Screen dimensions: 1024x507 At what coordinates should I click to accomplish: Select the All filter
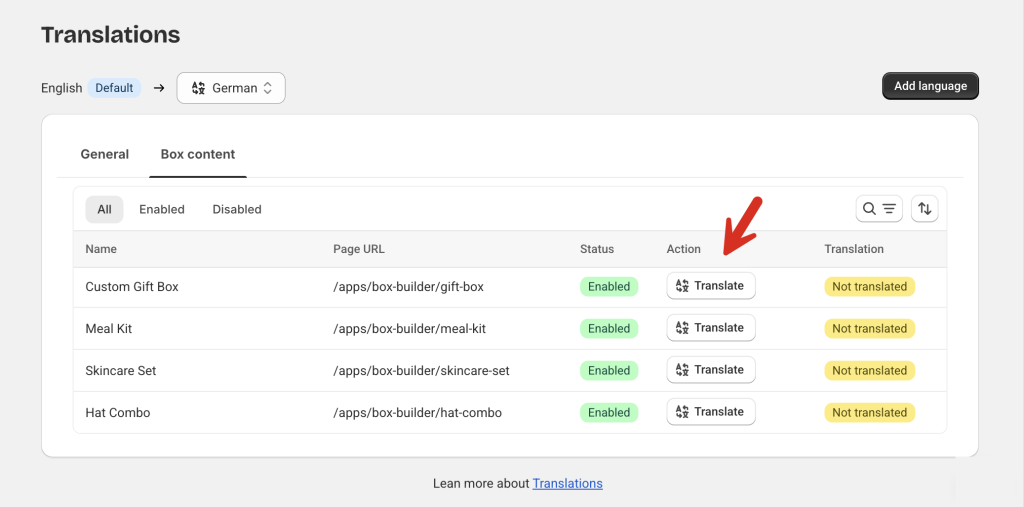coord(104,209)
